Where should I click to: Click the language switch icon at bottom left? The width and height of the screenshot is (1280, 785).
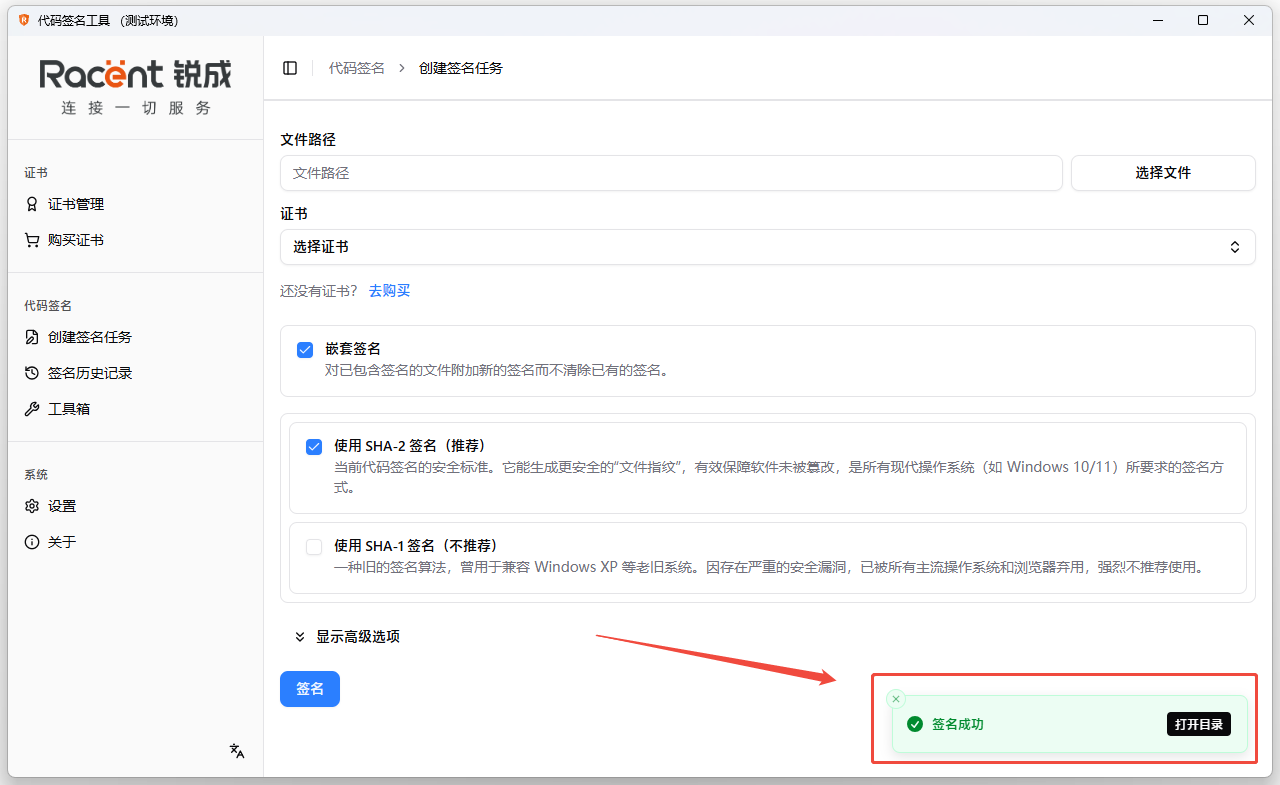[236, 750]
